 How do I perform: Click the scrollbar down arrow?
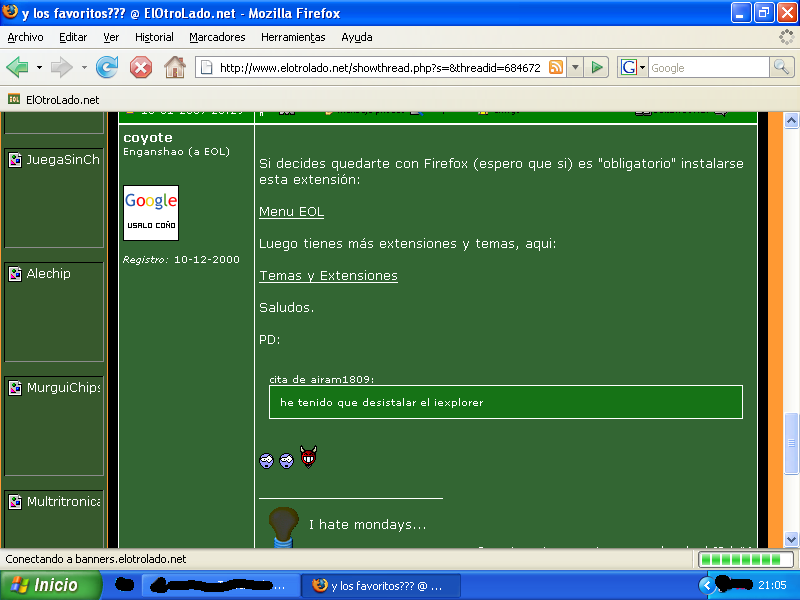pyautogui.click(x=791, y=539)
